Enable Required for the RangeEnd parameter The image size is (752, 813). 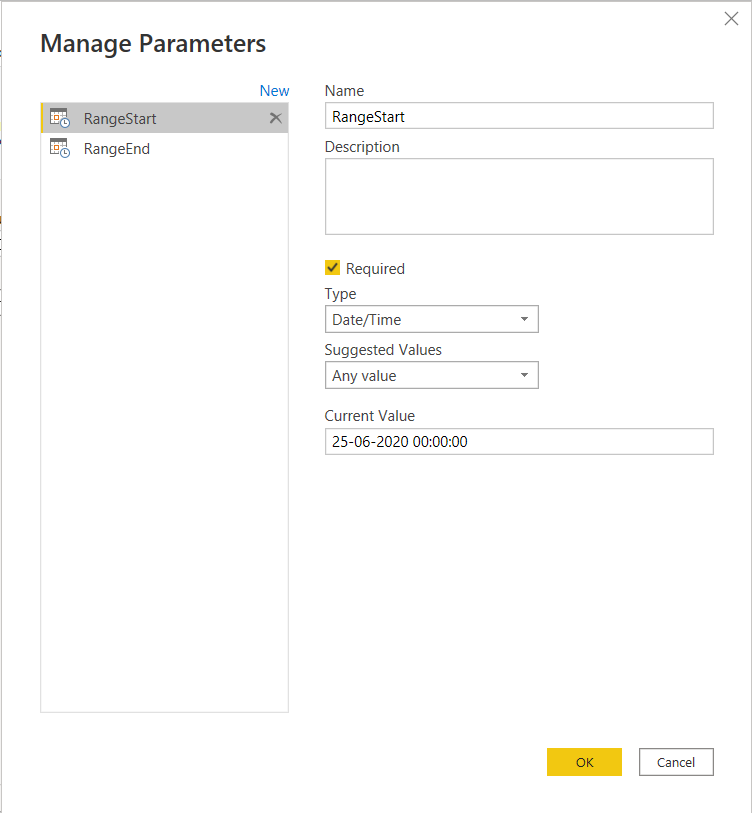click(x=332, y=268)
